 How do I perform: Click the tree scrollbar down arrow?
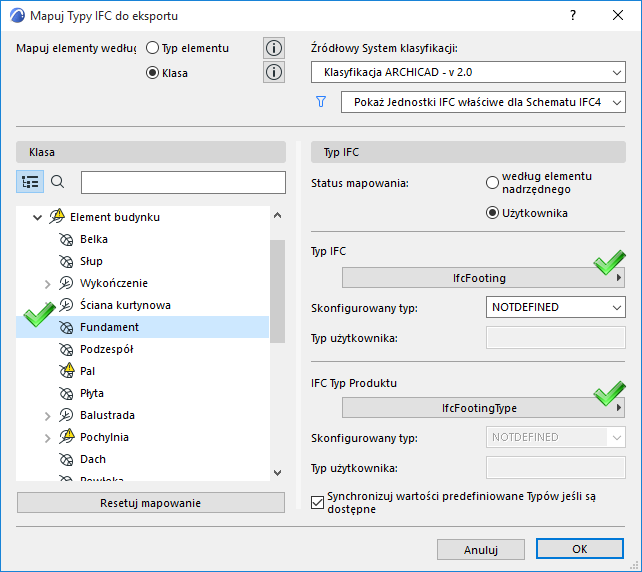coord(278,473)
